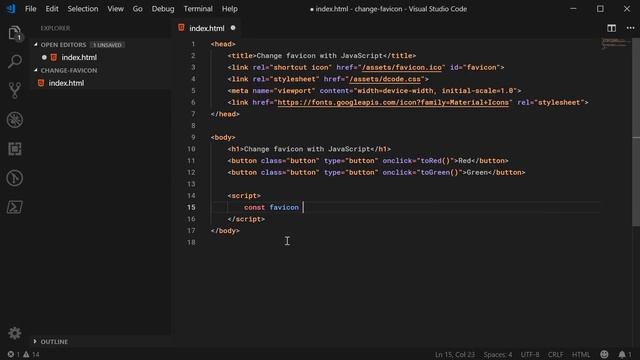
Task: Open the Debug menu
Action: click(x=163, y=9)
